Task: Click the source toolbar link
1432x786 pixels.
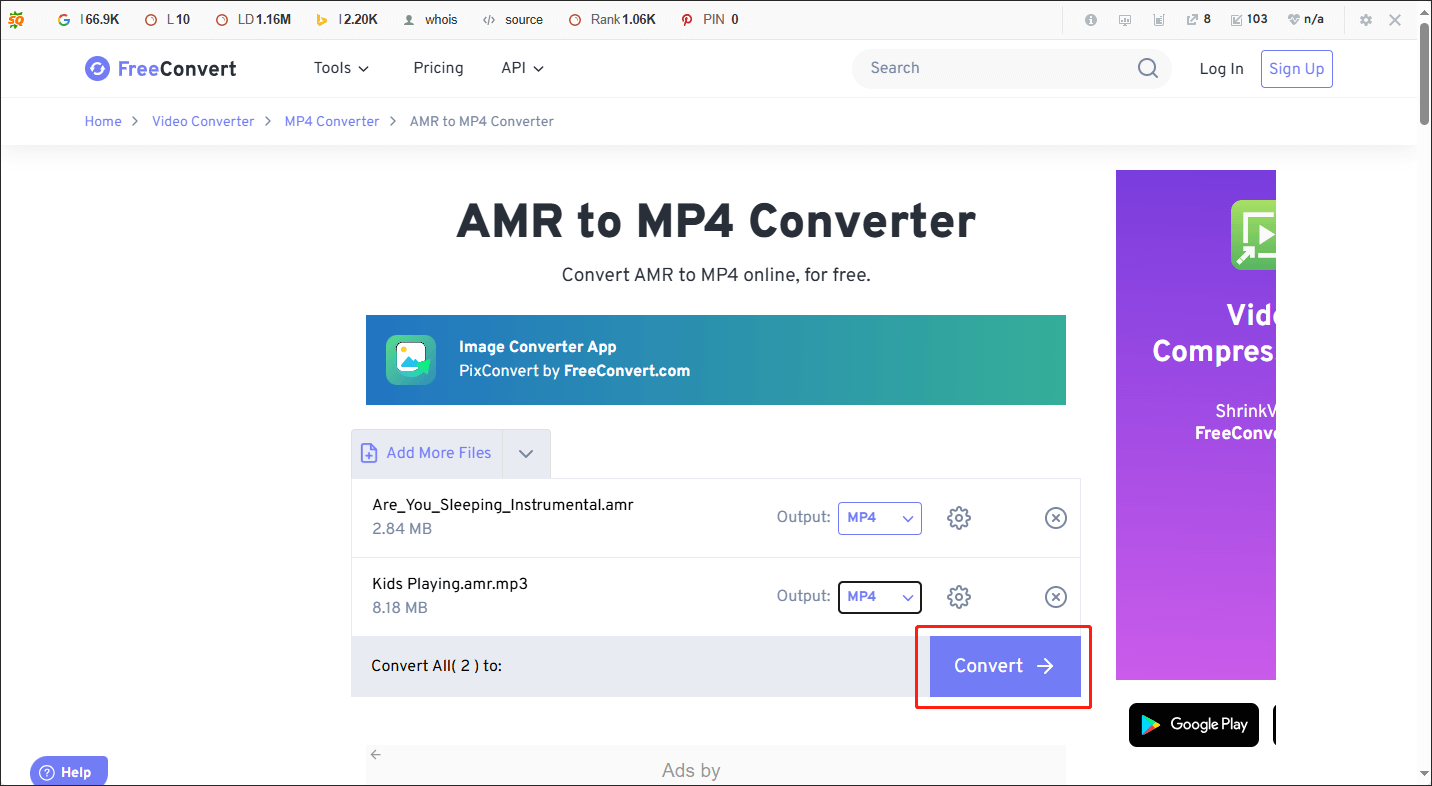Action: [513, 19]
